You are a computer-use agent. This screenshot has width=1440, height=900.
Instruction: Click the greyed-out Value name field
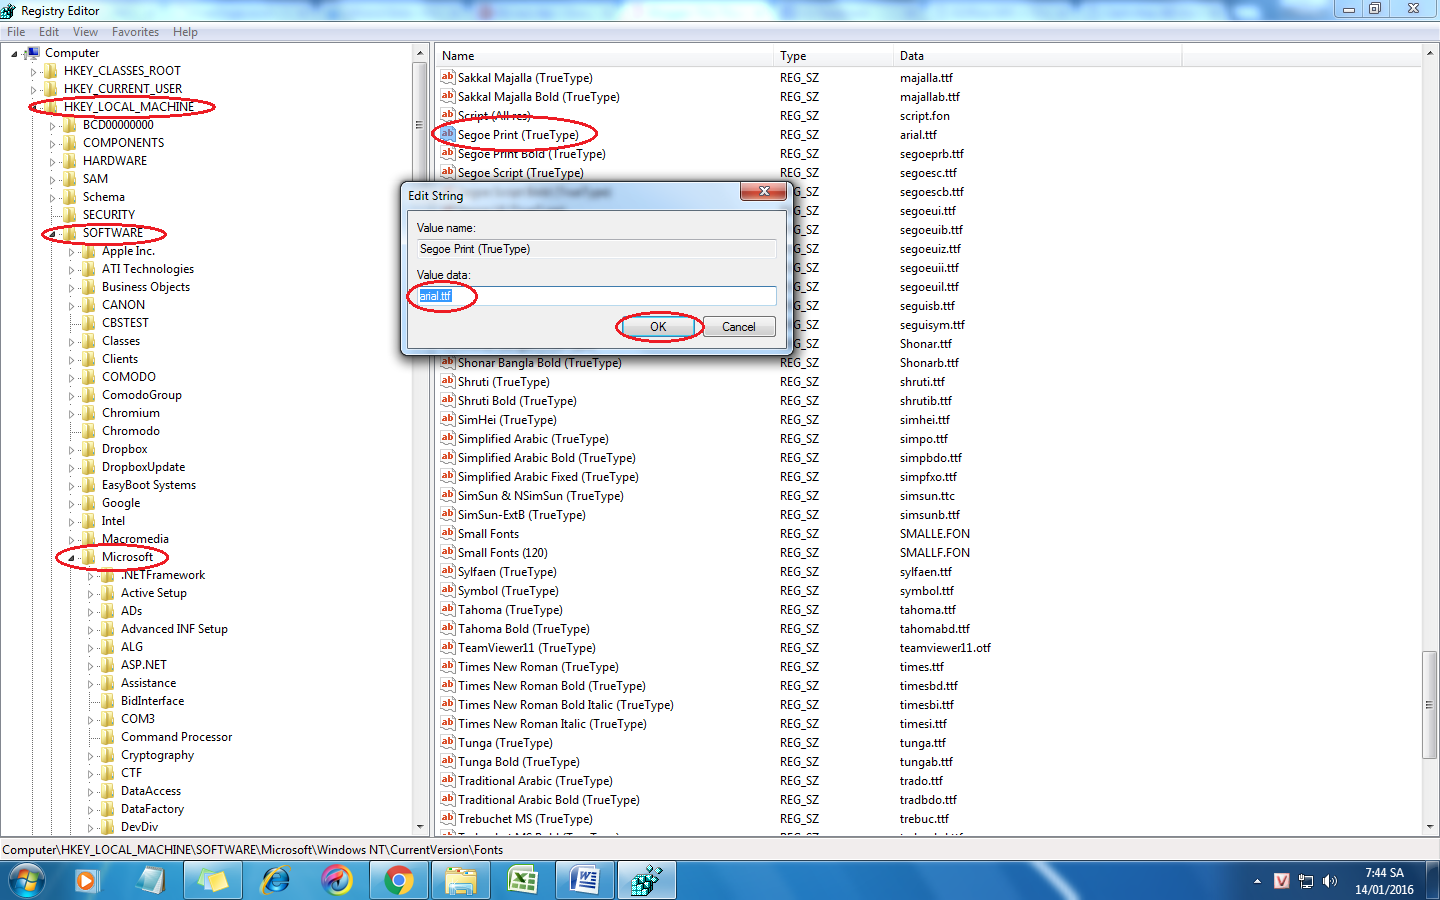(x=596, y=249)
